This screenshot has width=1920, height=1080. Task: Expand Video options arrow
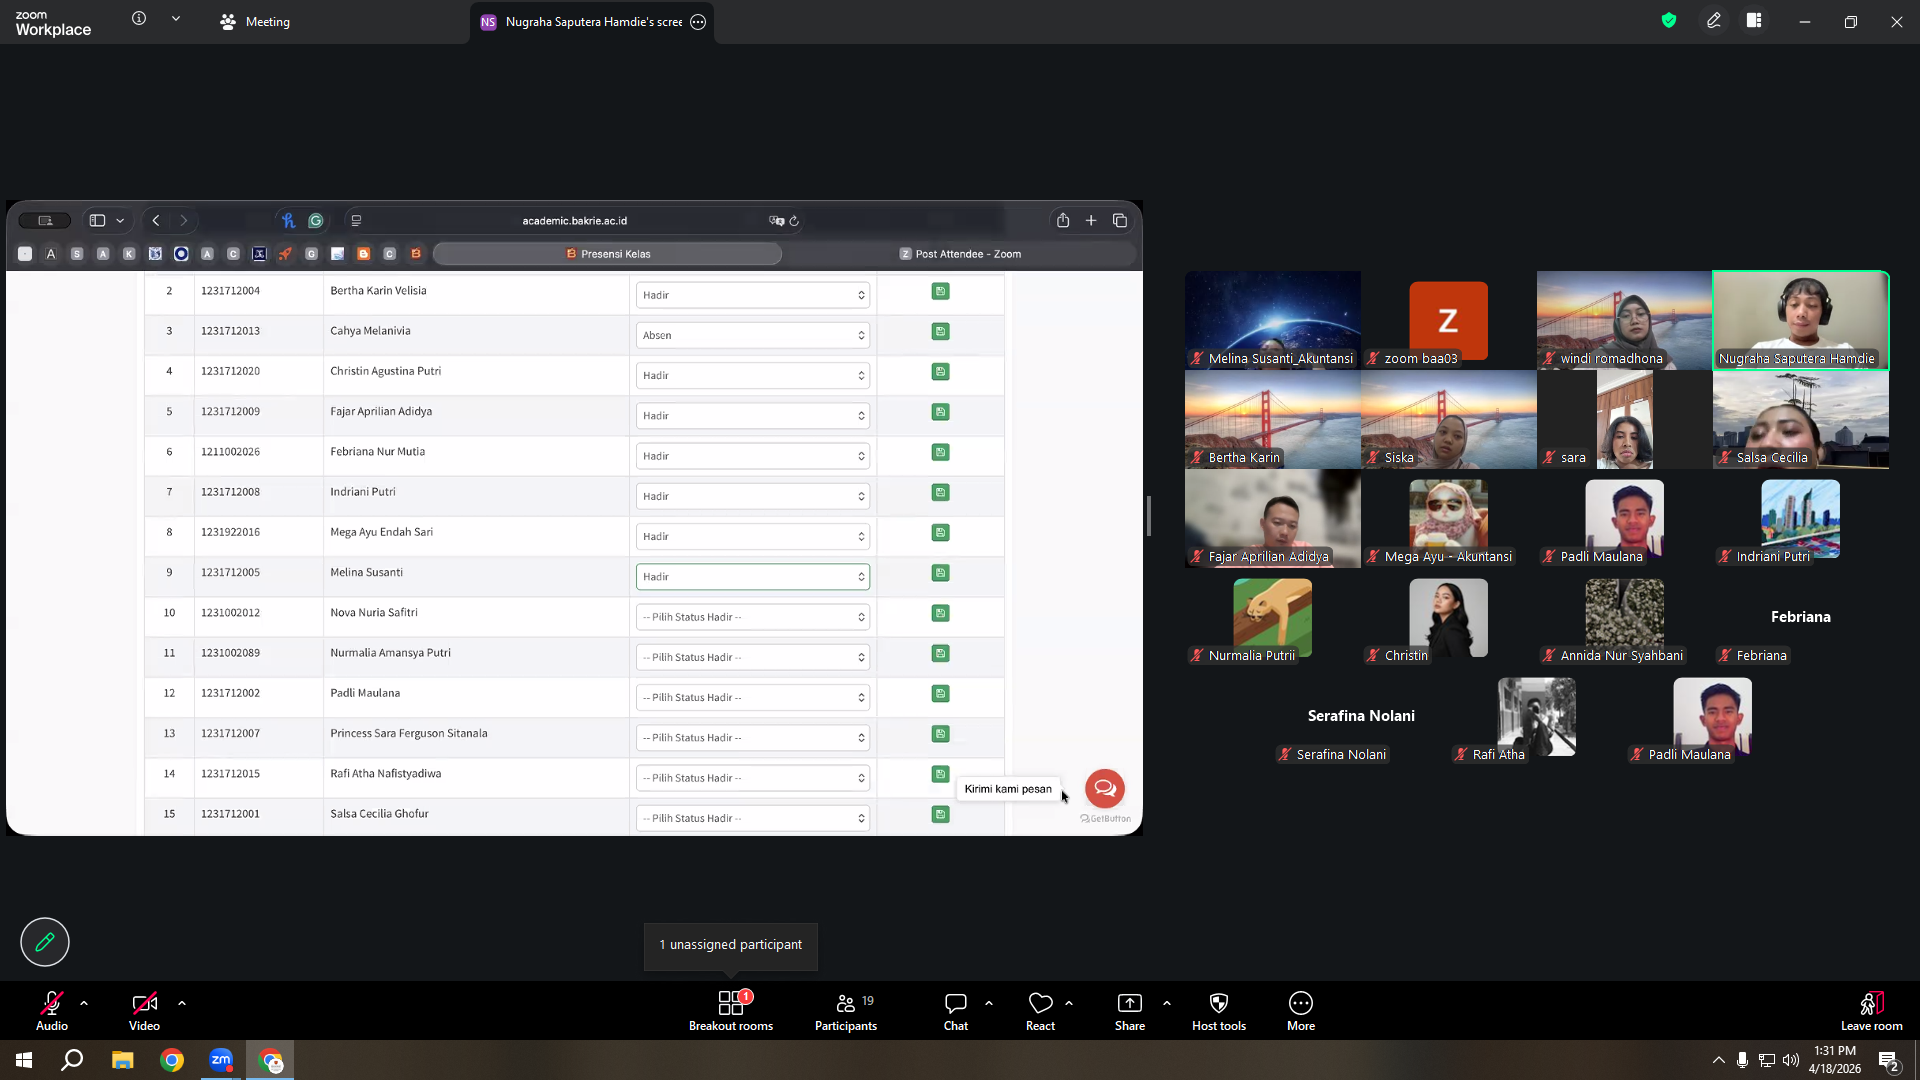(182, 1003)
